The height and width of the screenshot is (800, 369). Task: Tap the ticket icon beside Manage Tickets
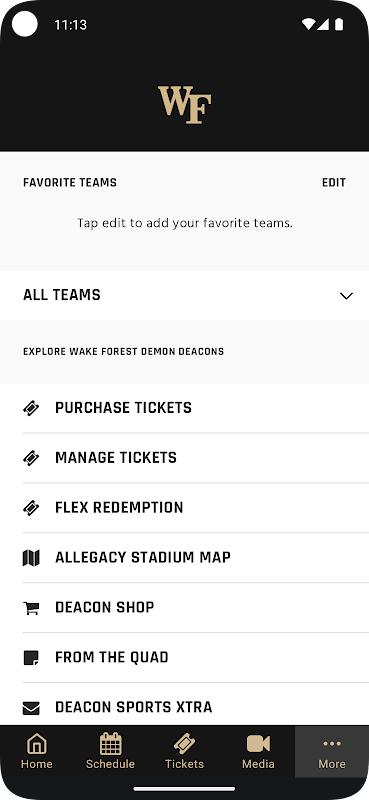31,458
